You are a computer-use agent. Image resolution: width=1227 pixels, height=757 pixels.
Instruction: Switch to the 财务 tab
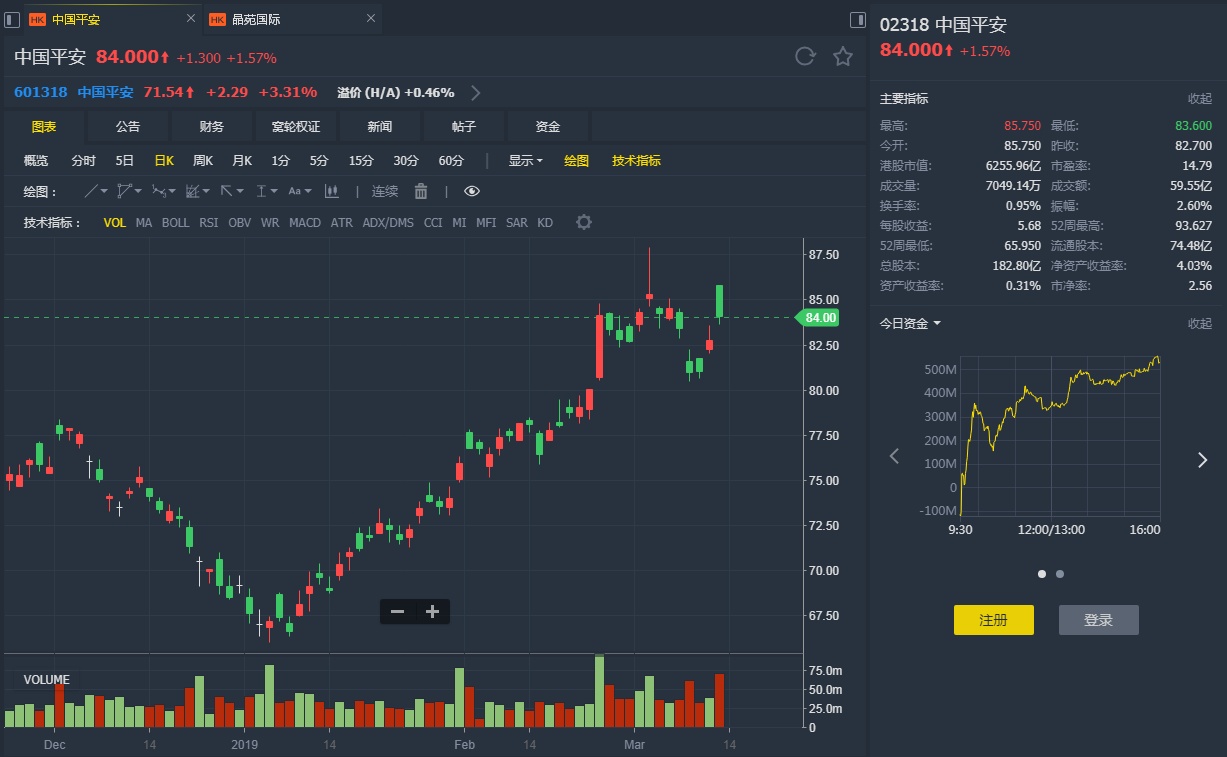click(211, 127)
